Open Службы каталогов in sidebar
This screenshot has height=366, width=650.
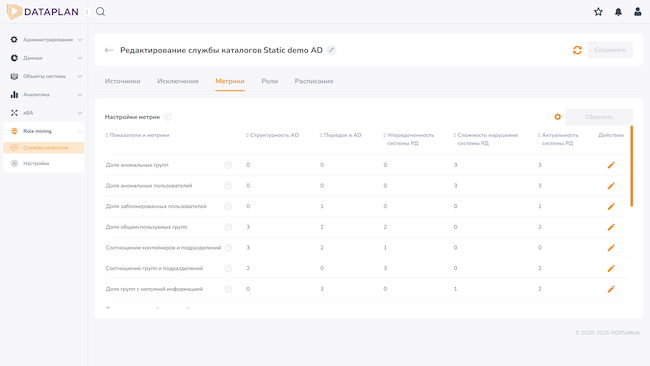(44, 148)
